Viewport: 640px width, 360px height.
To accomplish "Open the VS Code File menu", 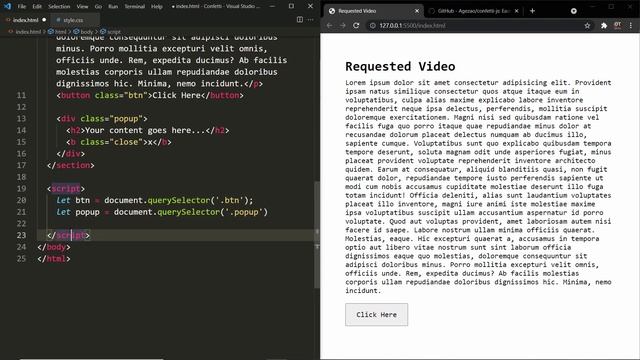I will tap(22, 7).
